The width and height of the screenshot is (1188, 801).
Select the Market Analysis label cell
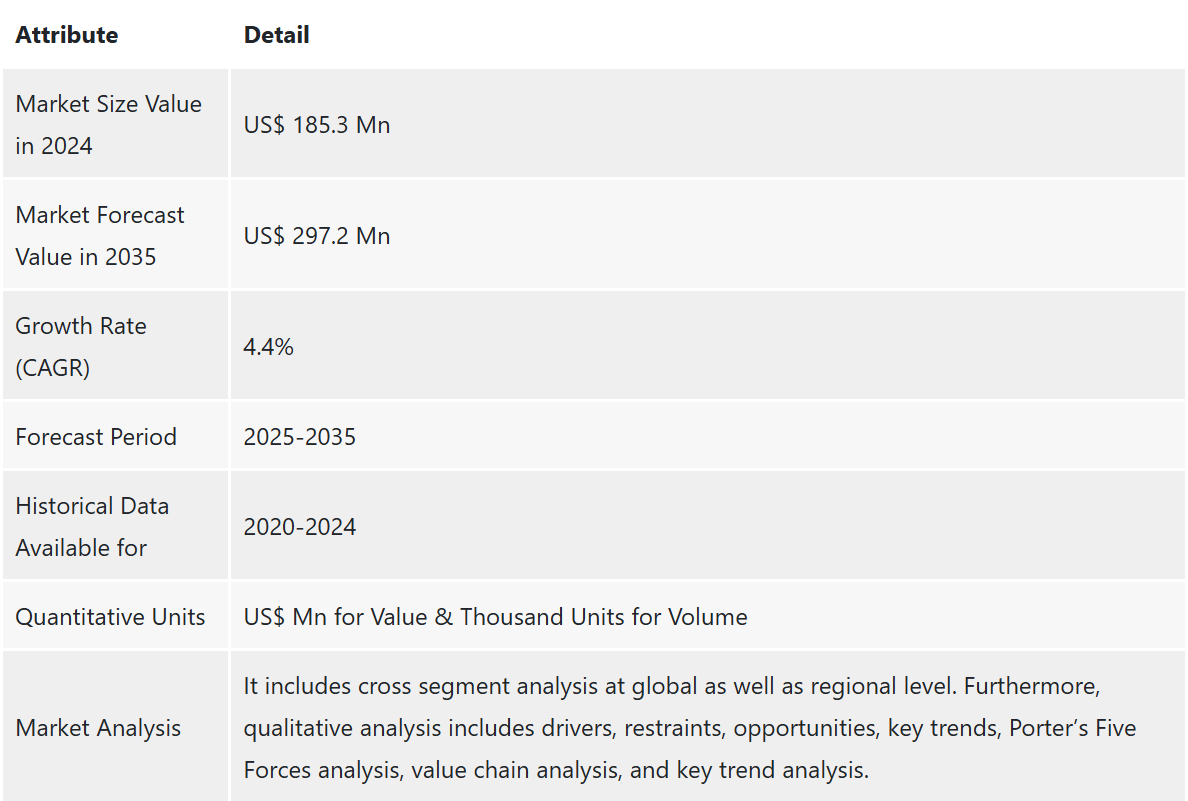point(115,727)
